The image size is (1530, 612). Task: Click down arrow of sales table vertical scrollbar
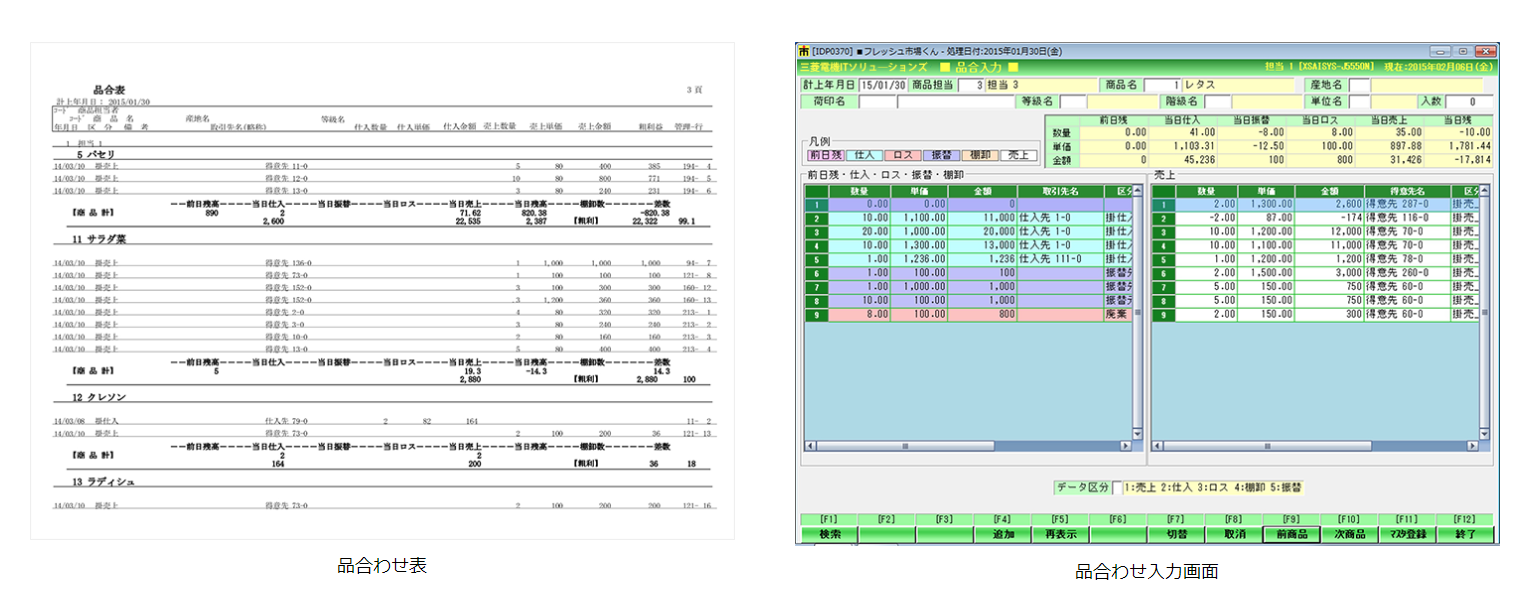(x=1485, y=433)
